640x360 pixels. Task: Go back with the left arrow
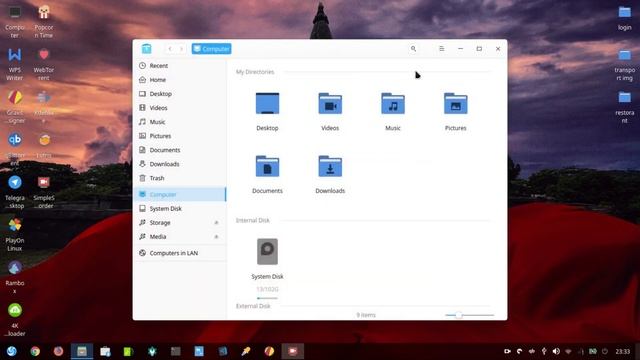tap(170, 49)
